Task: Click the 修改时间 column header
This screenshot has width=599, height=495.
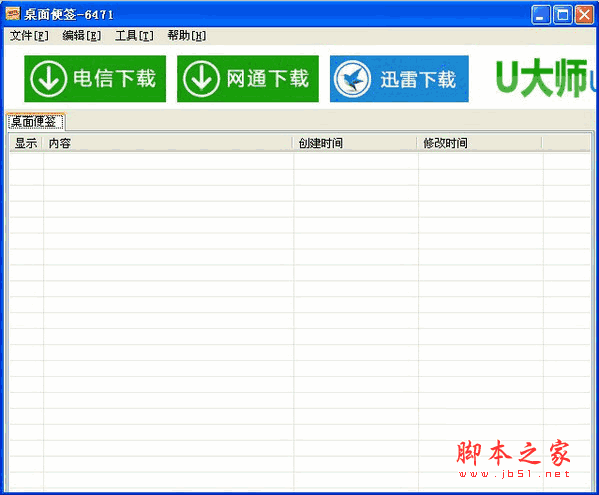Action: (479, 143)
